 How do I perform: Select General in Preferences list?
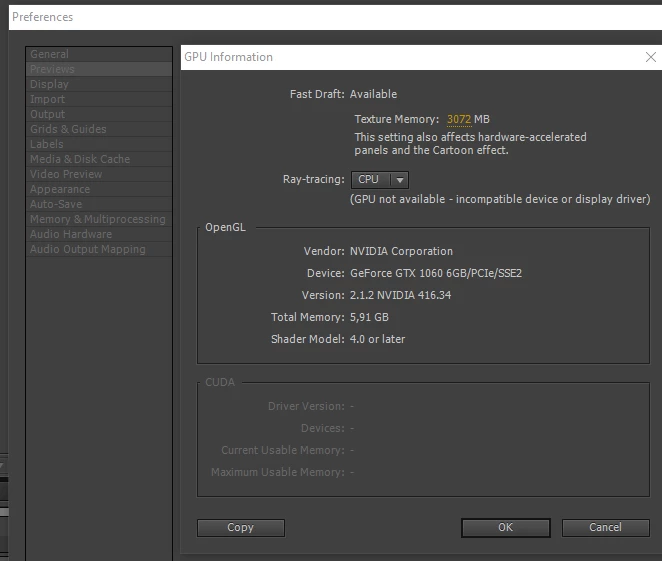tap(99, 54)
